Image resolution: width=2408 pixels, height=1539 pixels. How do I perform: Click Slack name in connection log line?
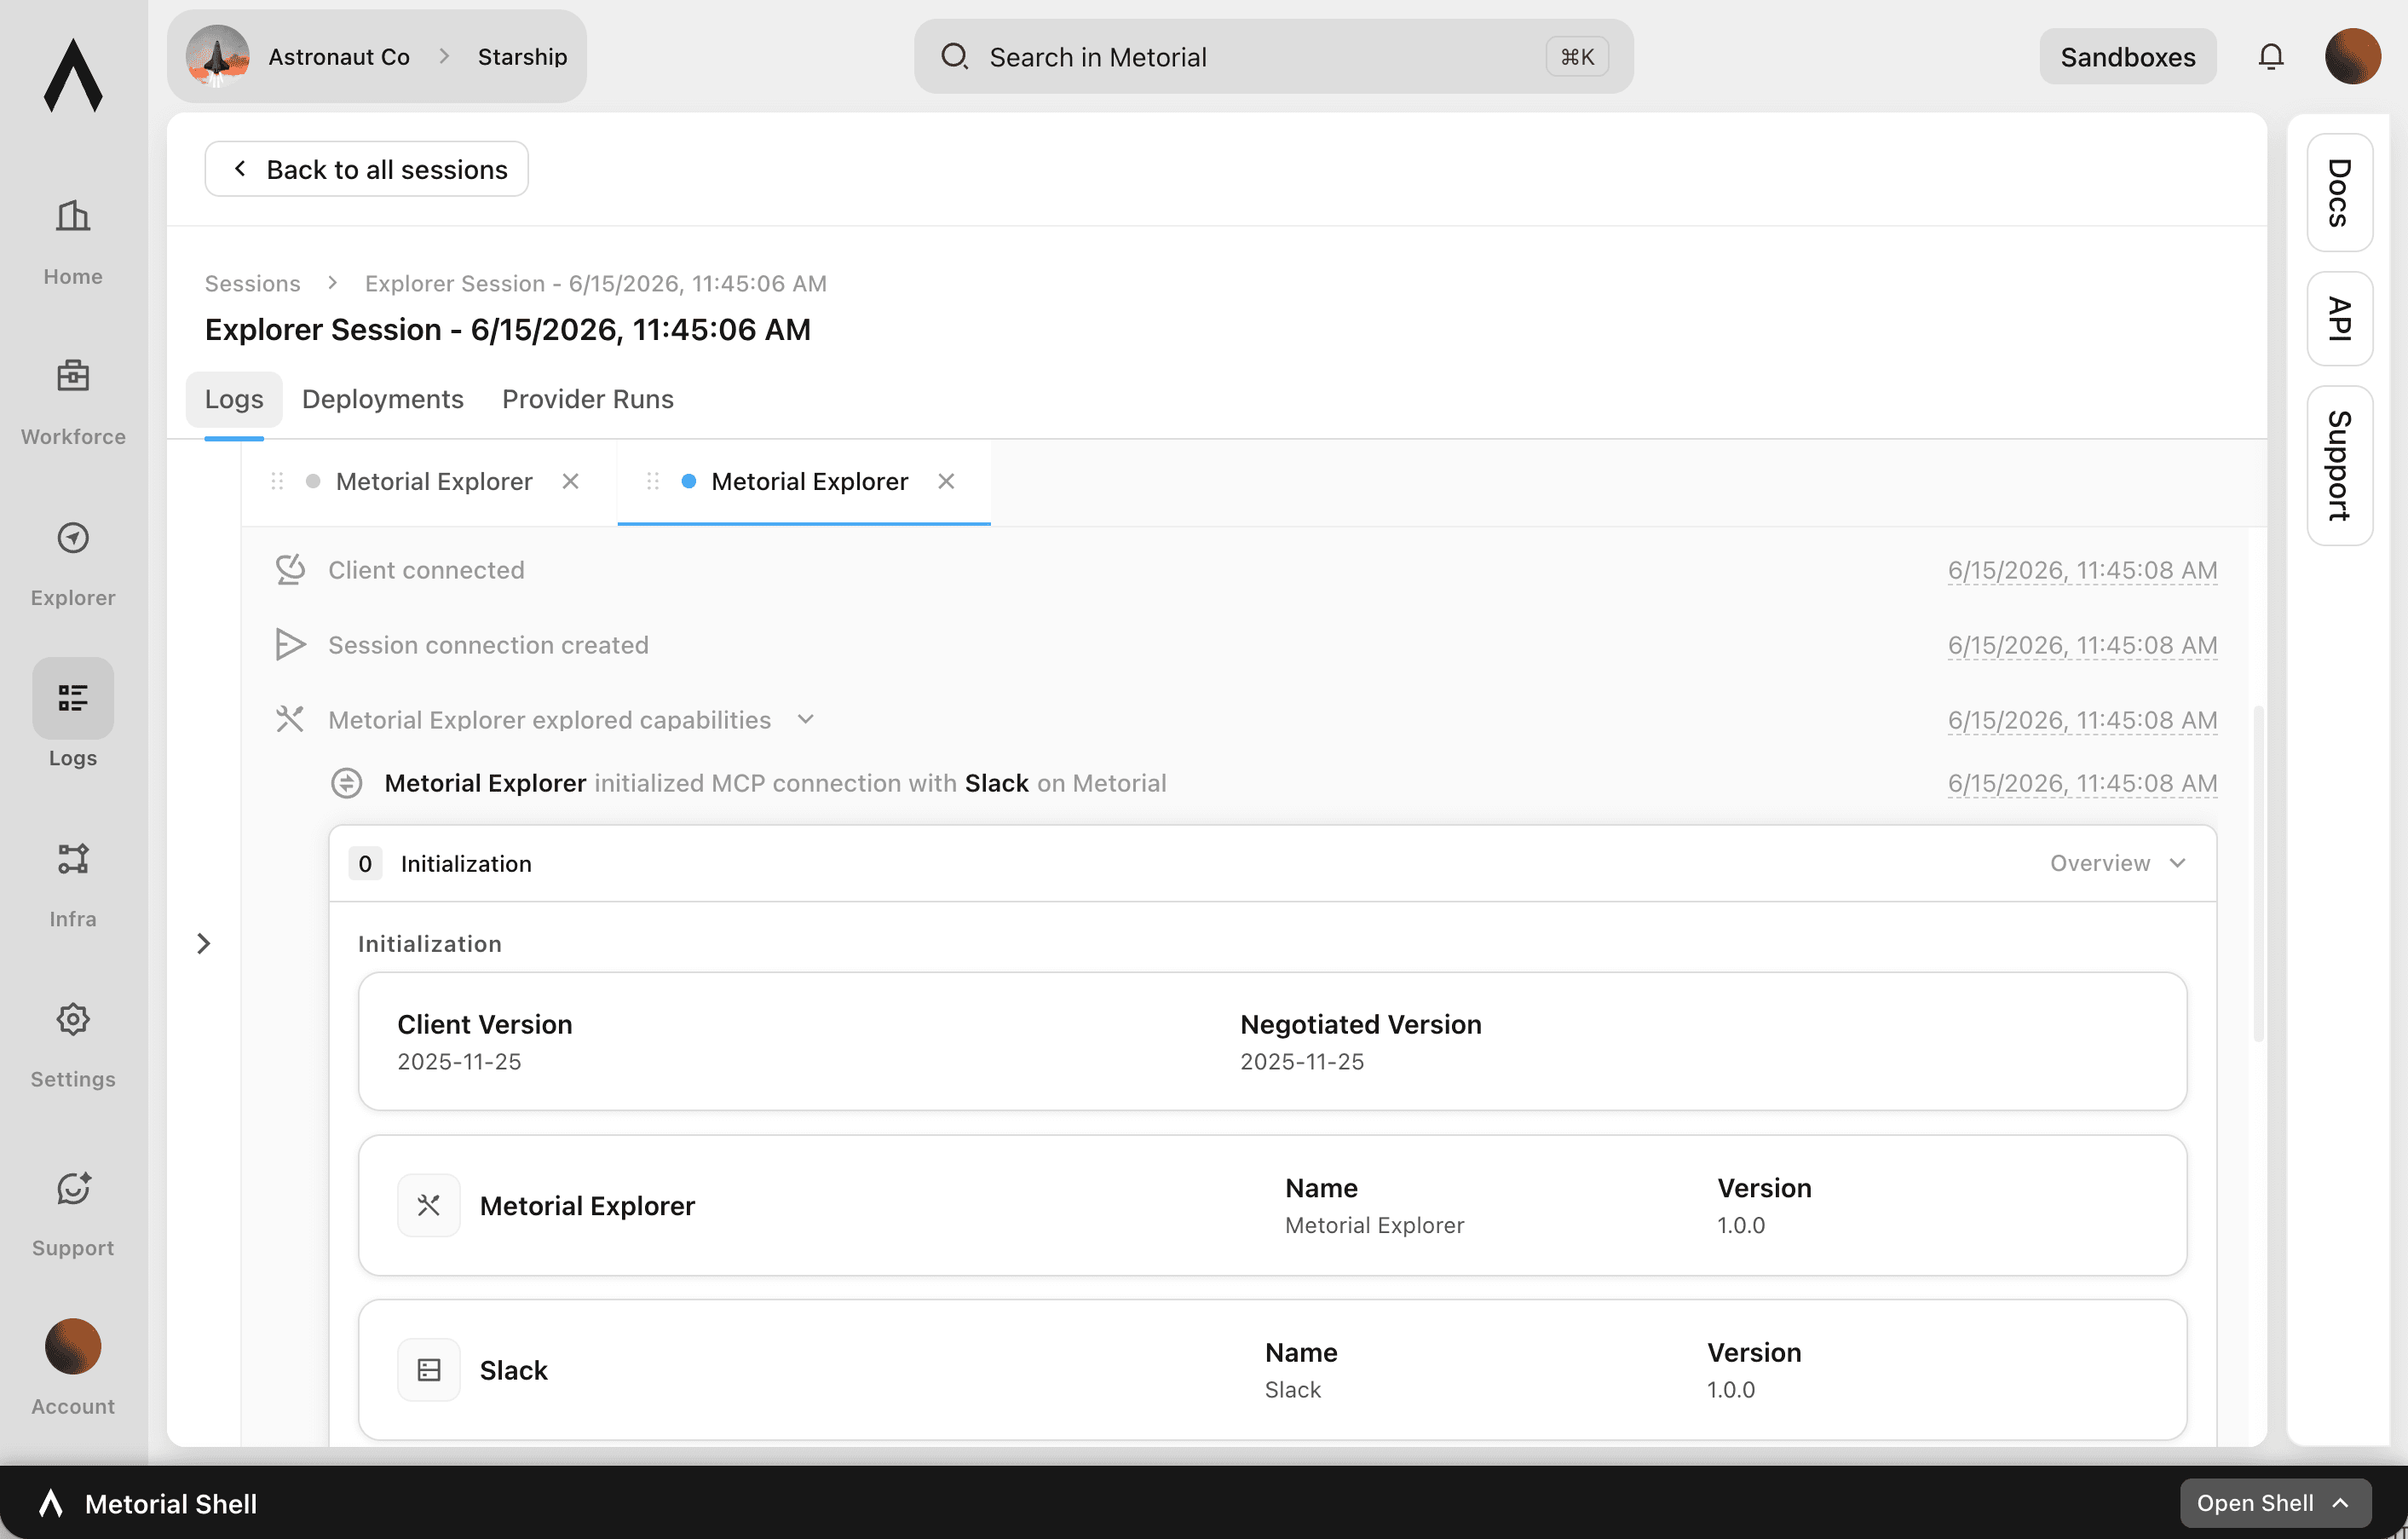996,783
